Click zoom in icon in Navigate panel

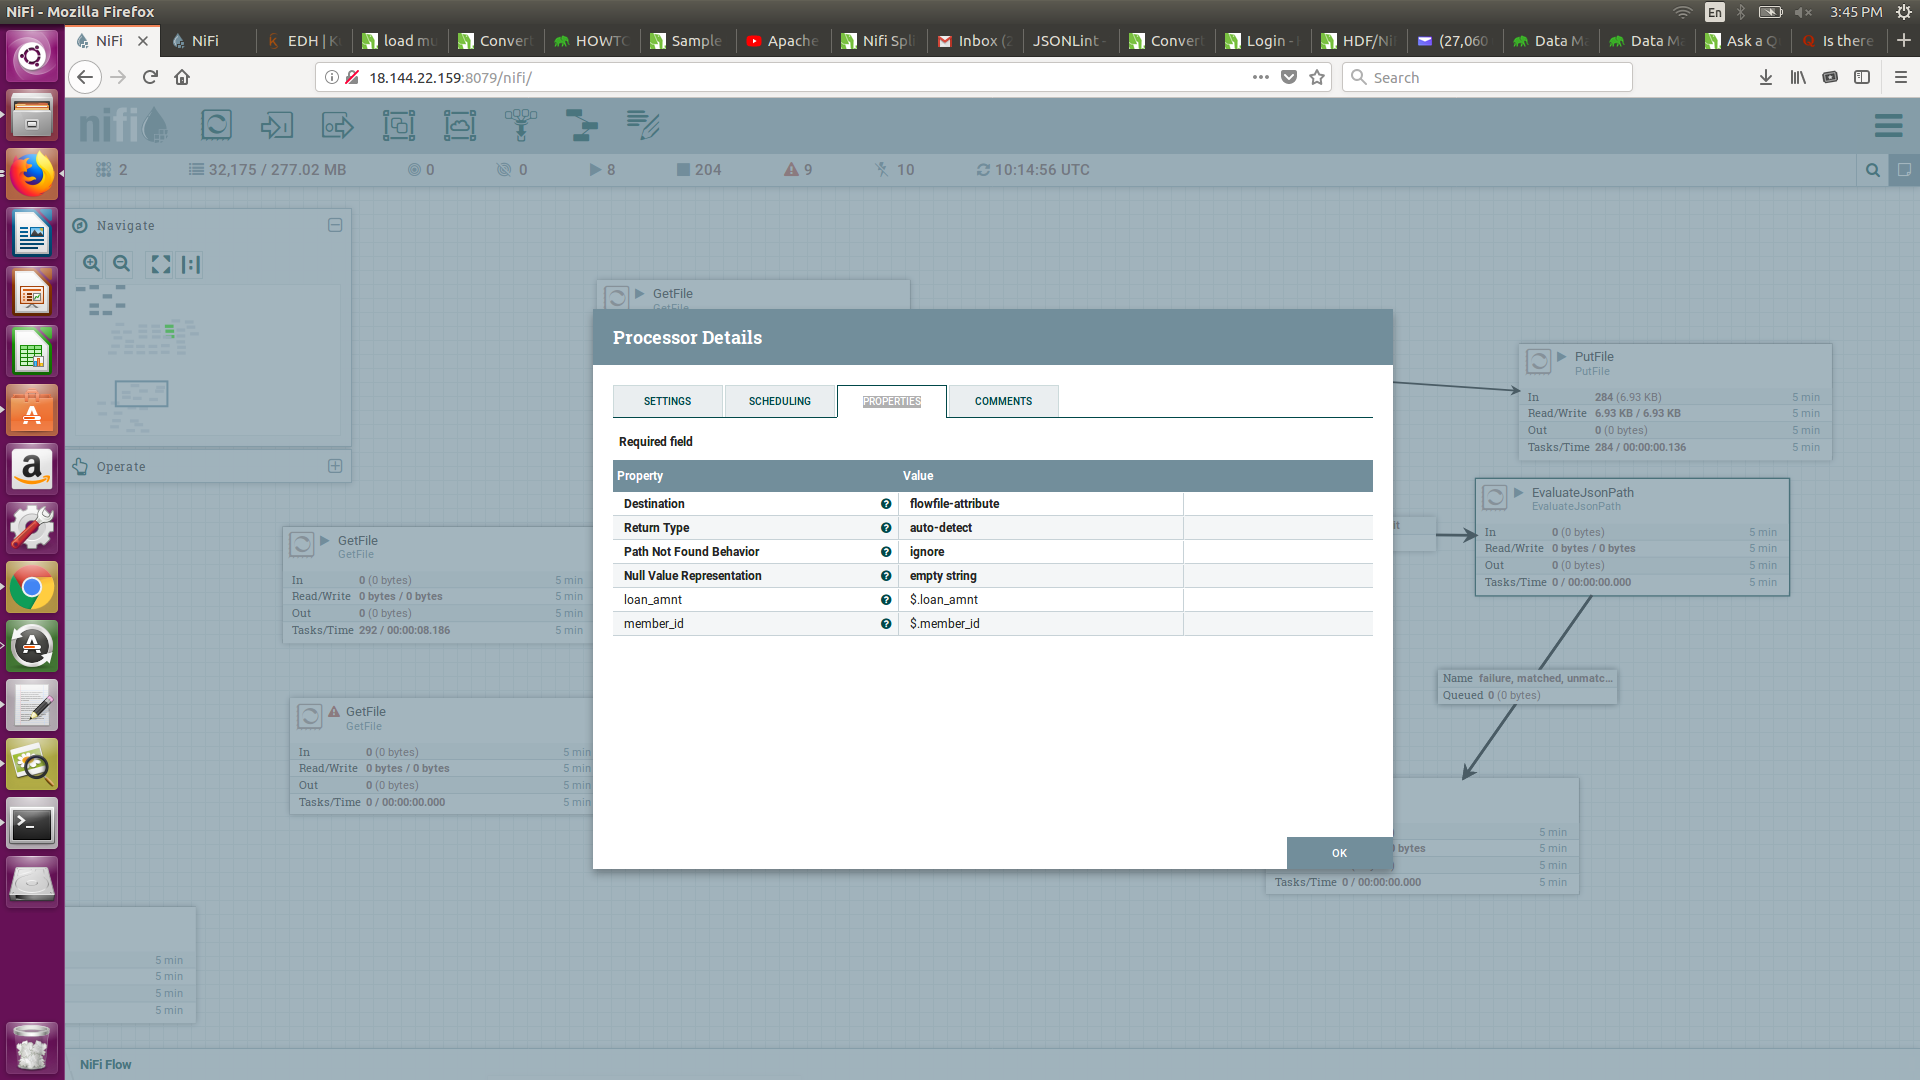click(91, 264)
